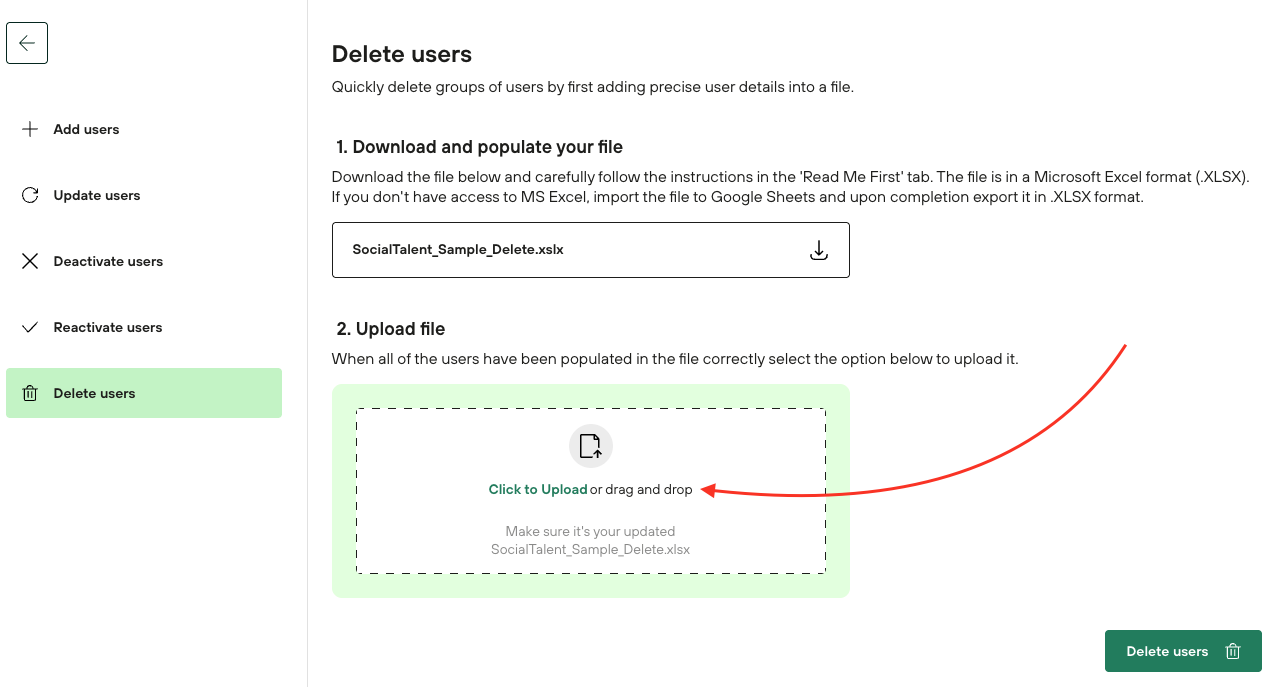
Task: Click the refresh icon beside Update users
Action: (x=30, y=195)
